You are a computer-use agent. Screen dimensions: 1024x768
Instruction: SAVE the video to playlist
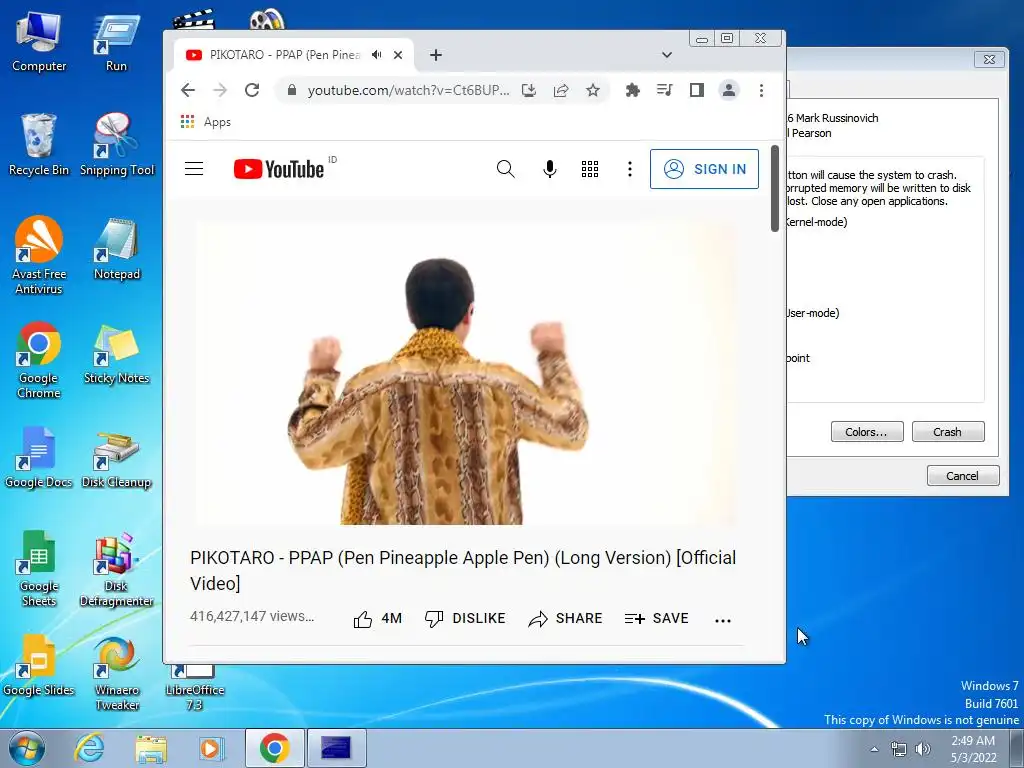(x=657, y=618)
